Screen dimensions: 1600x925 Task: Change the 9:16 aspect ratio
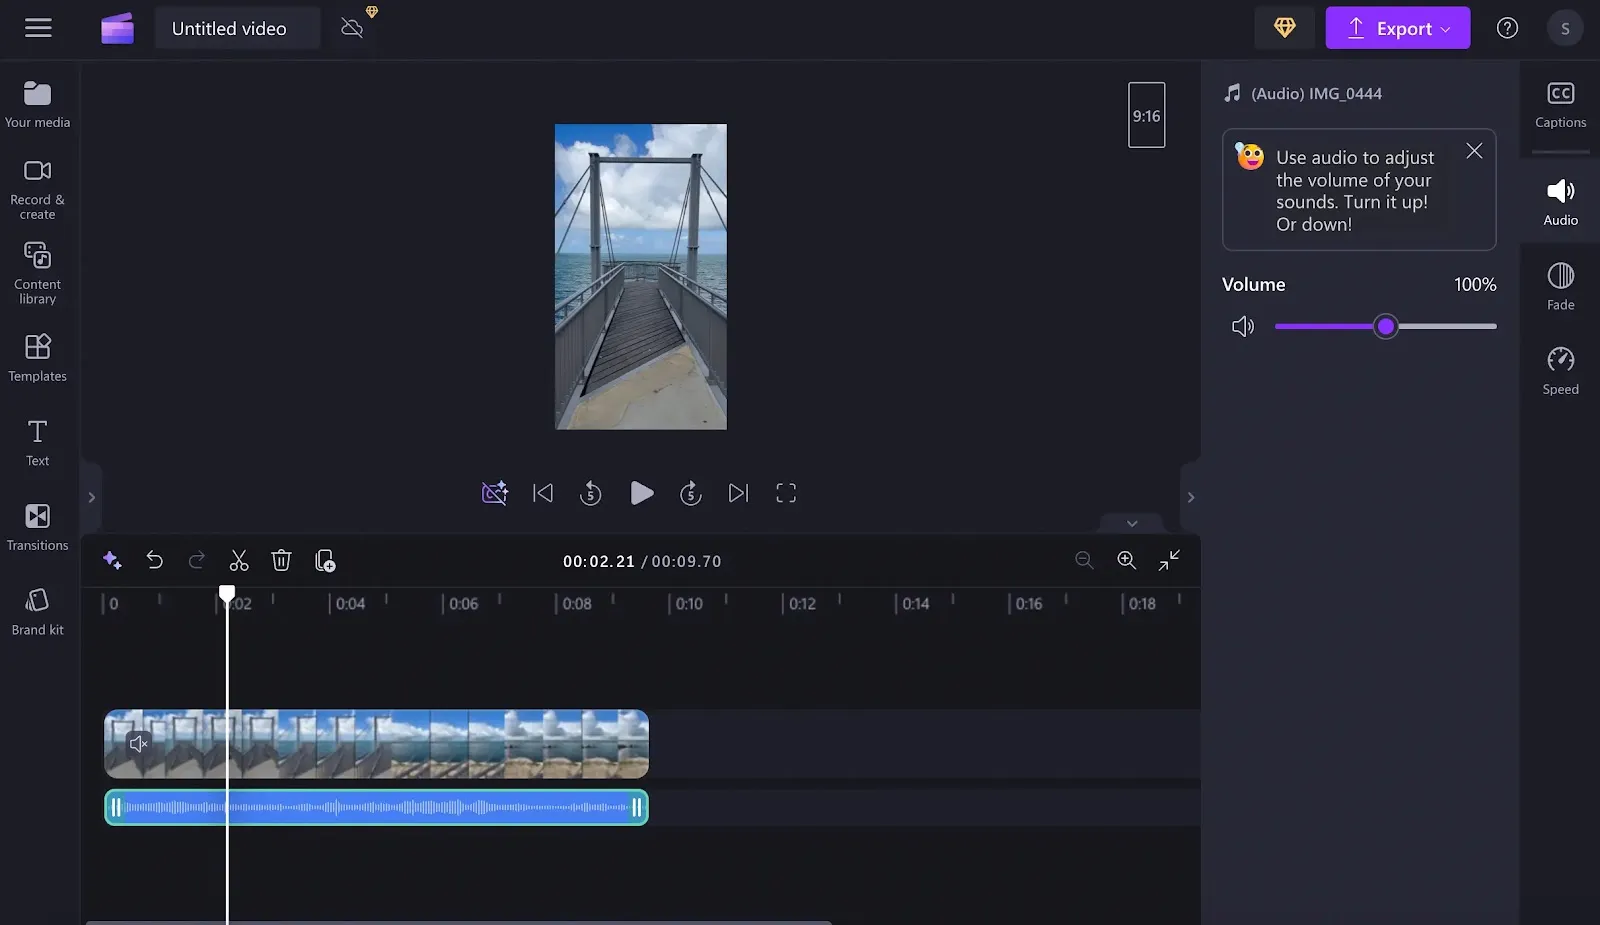click(1147, 115)
